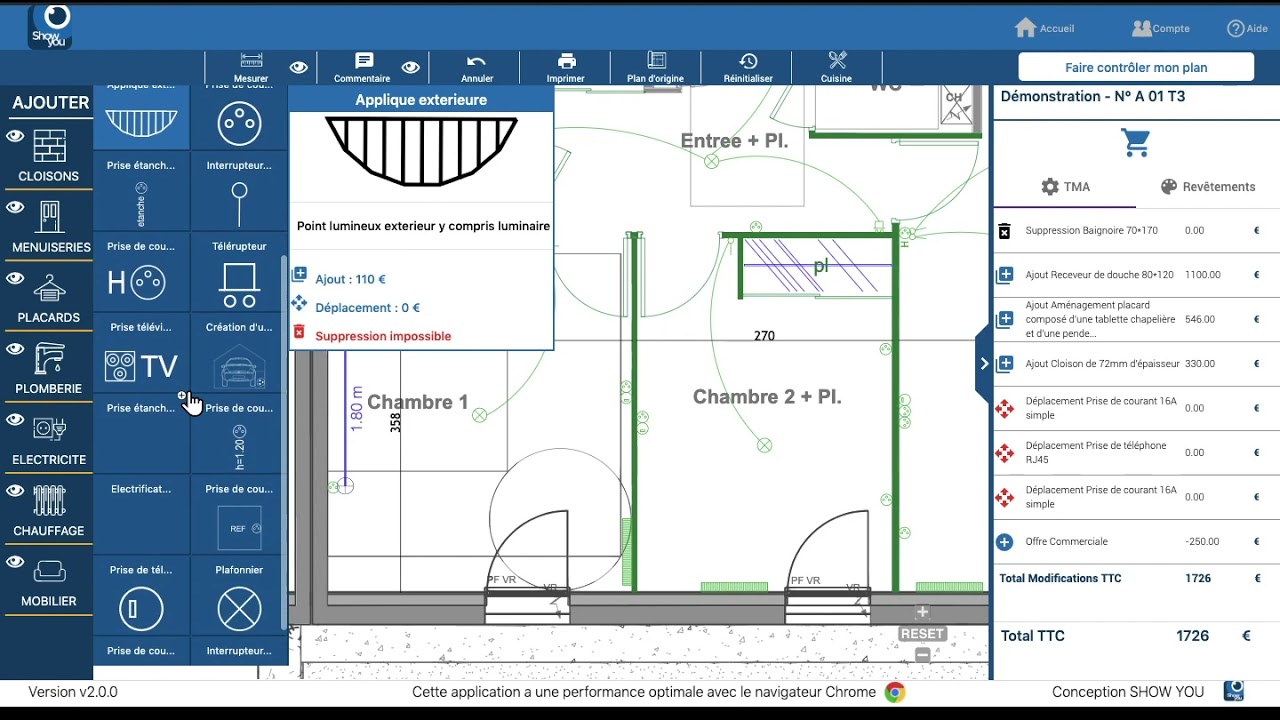Select the Electrification item
Image resolution: width=1280 pixels, height=720 pixels.
141,516
